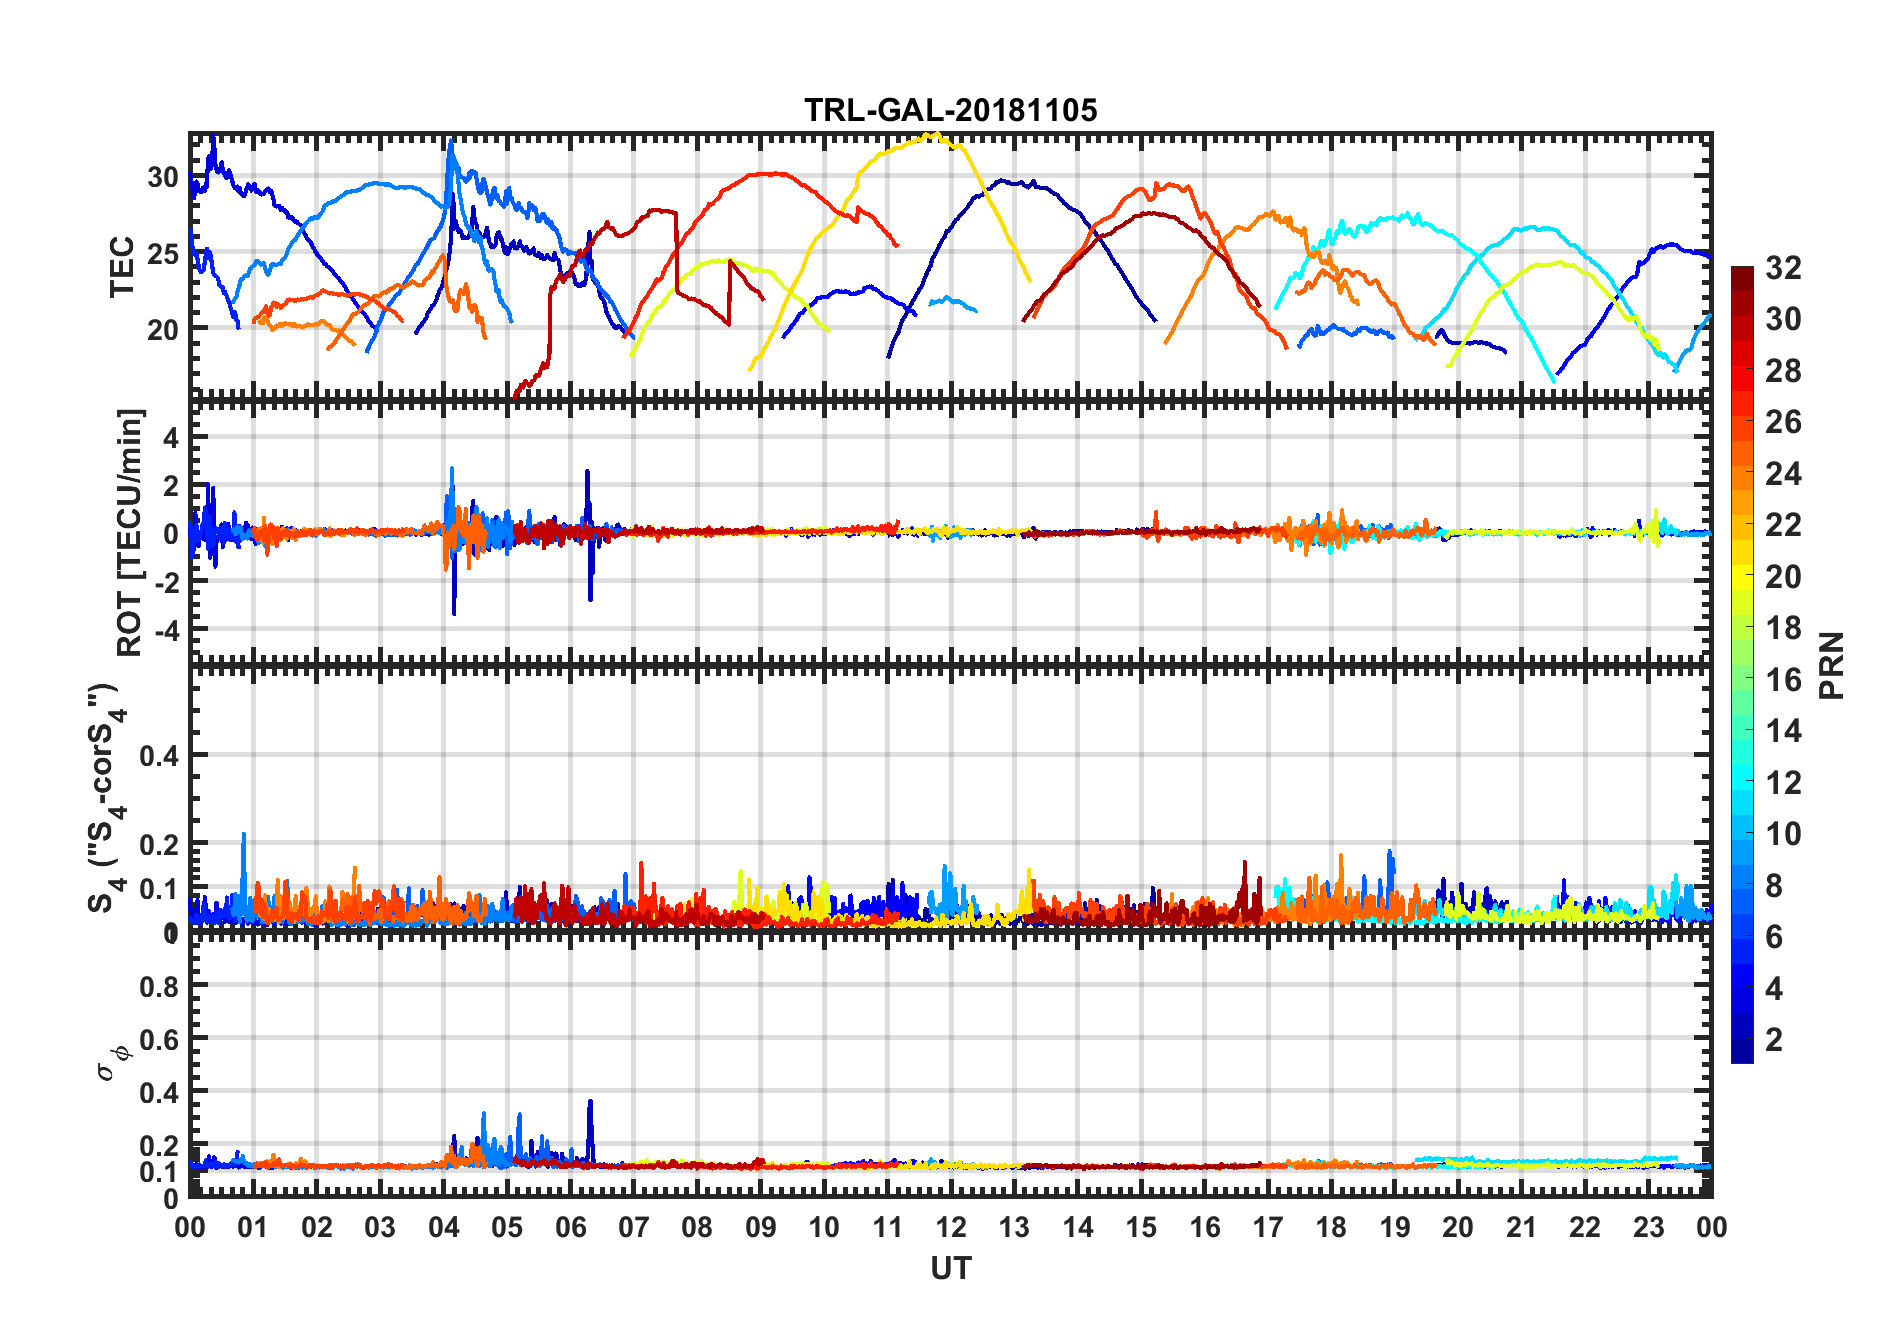Click the "12" hour label on the UT axis

(x=951, y=1227)
